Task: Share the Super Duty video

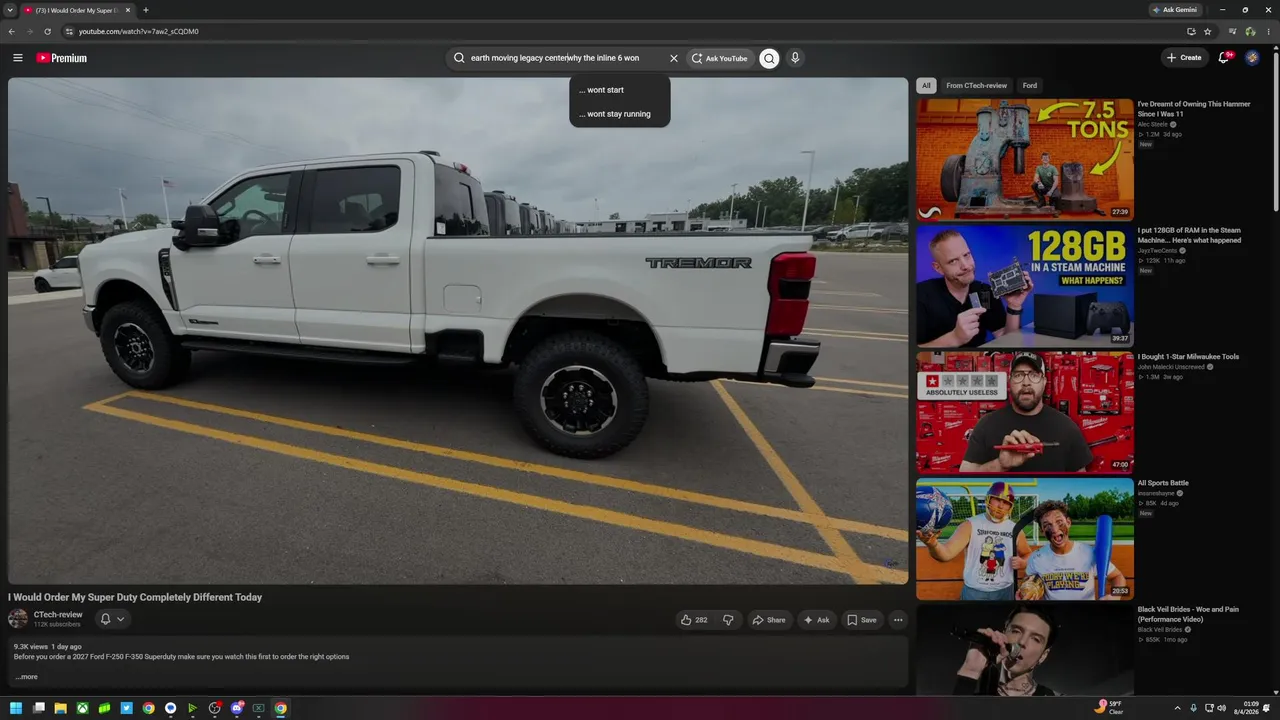Action: tap(769, 620)
